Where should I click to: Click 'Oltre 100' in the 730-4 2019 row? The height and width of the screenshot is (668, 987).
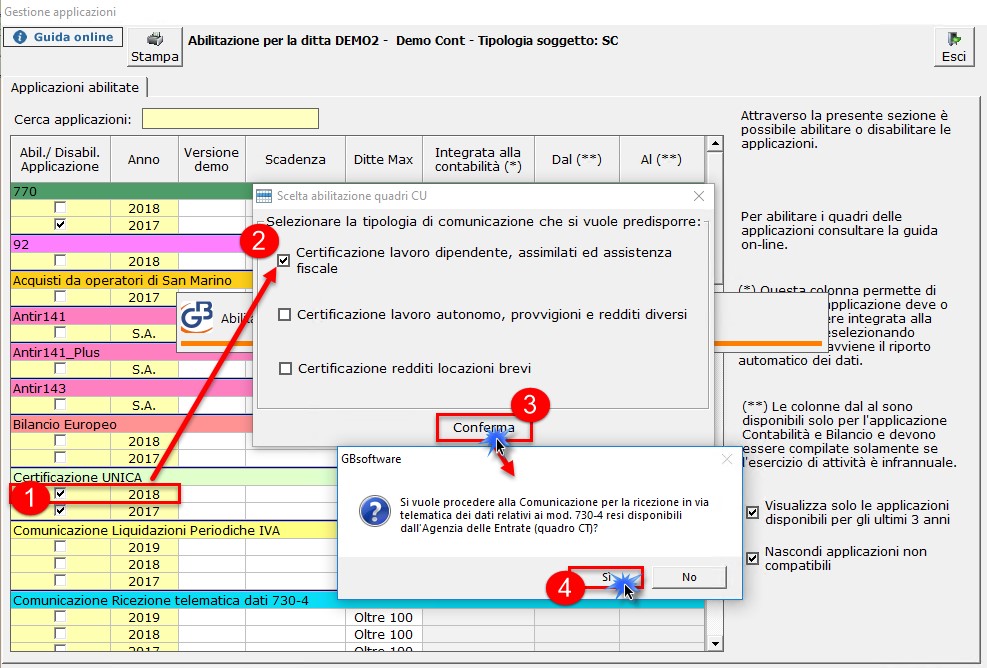383,618
